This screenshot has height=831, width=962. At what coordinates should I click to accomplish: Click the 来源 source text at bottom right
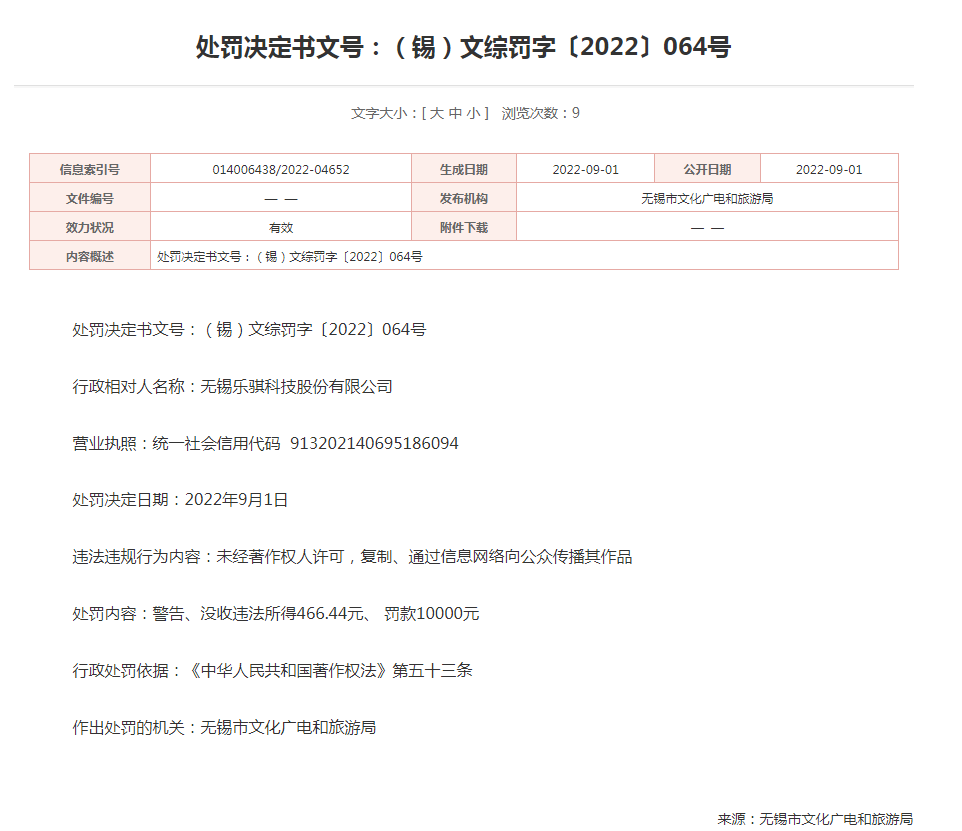tap(814, 819)
